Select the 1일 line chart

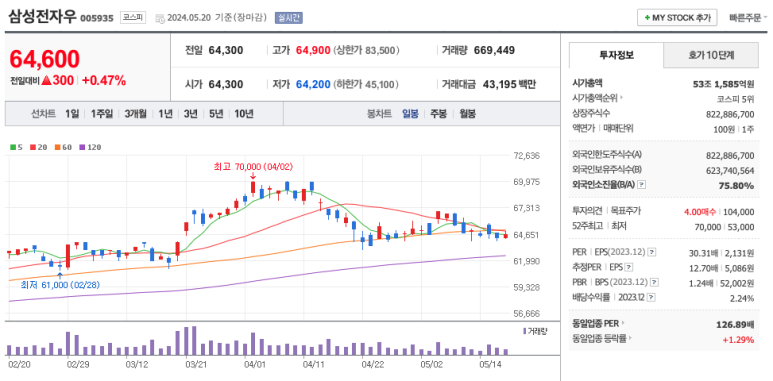pyautogui.click(x=72, y=114)
